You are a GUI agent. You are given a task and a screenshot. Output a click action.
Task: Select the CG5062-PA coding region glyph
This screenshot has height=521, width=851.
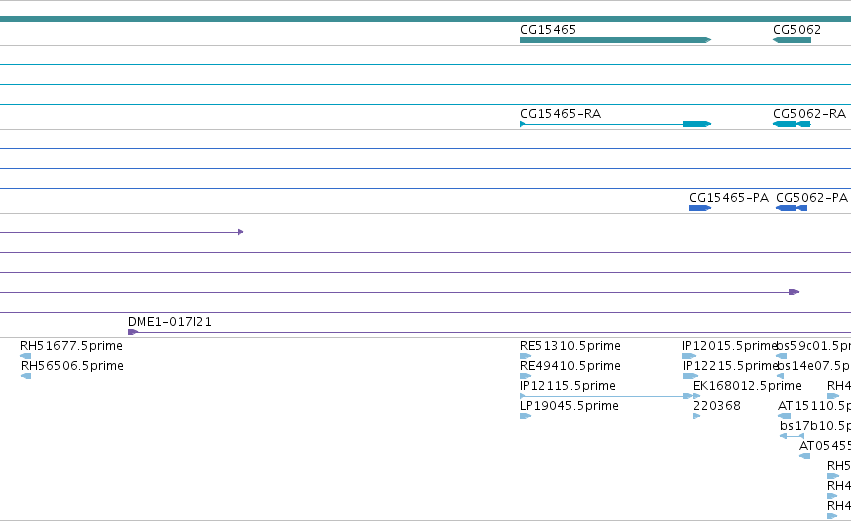point(791,208)
